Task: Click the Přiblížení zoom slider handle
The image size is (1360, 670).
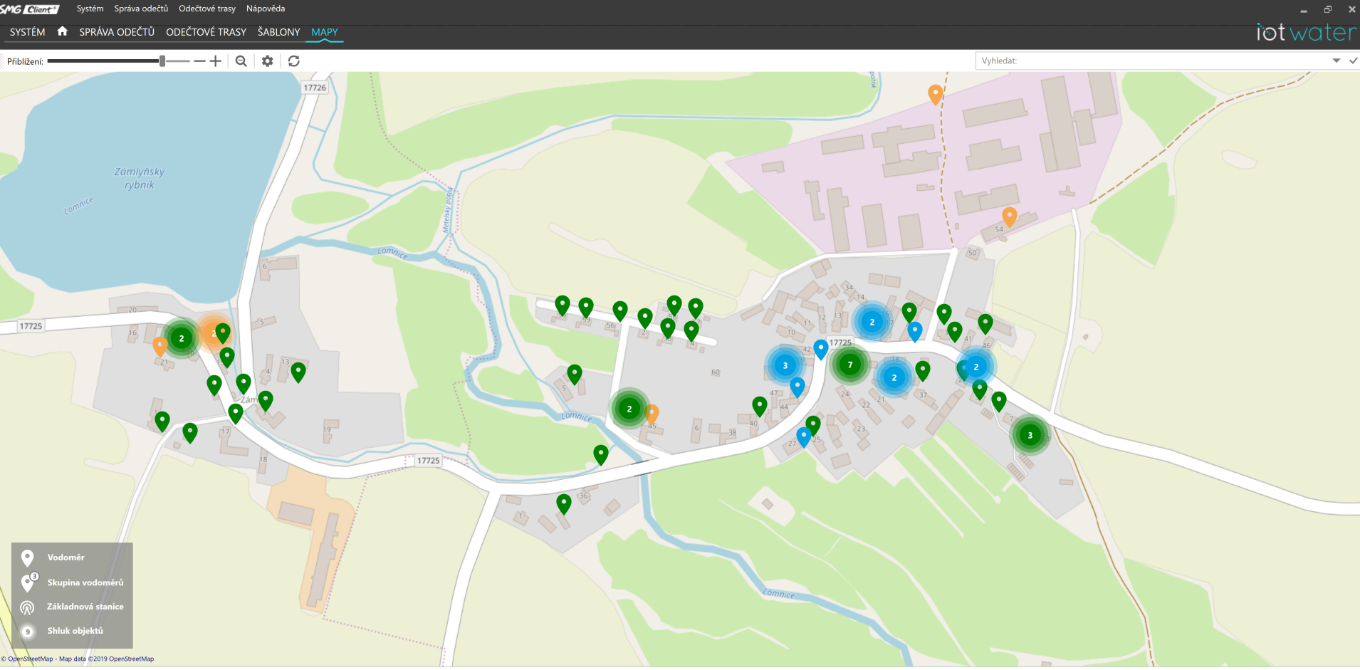Action: [x=162, y=61]
